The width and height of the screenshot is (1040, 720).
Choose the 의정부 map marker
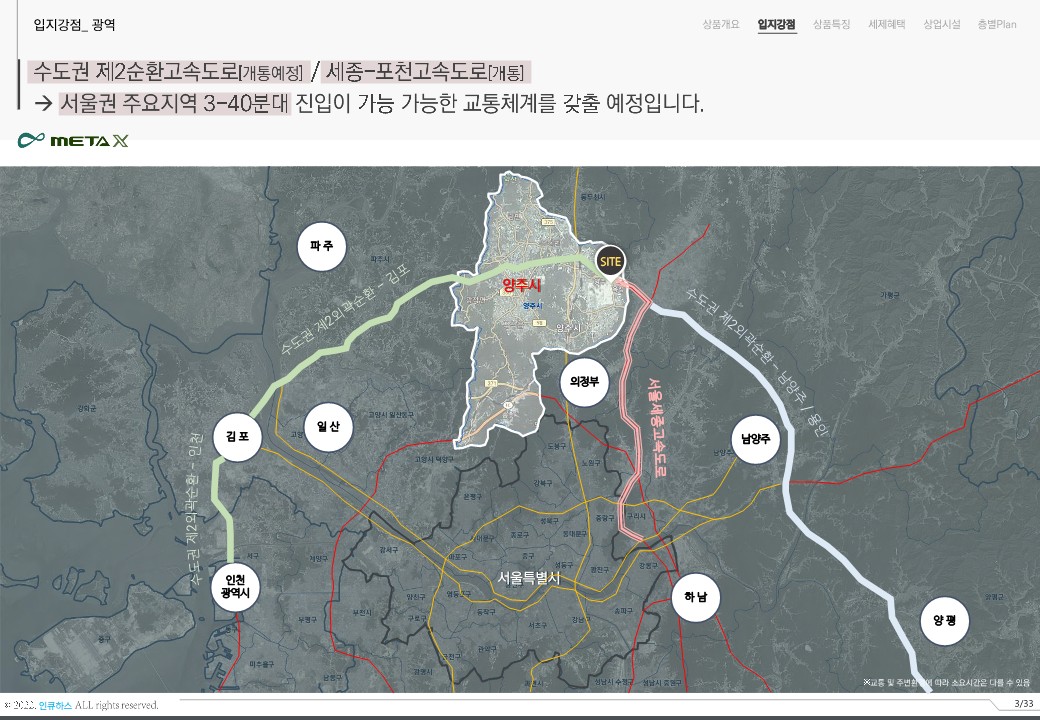coord(584,381)
